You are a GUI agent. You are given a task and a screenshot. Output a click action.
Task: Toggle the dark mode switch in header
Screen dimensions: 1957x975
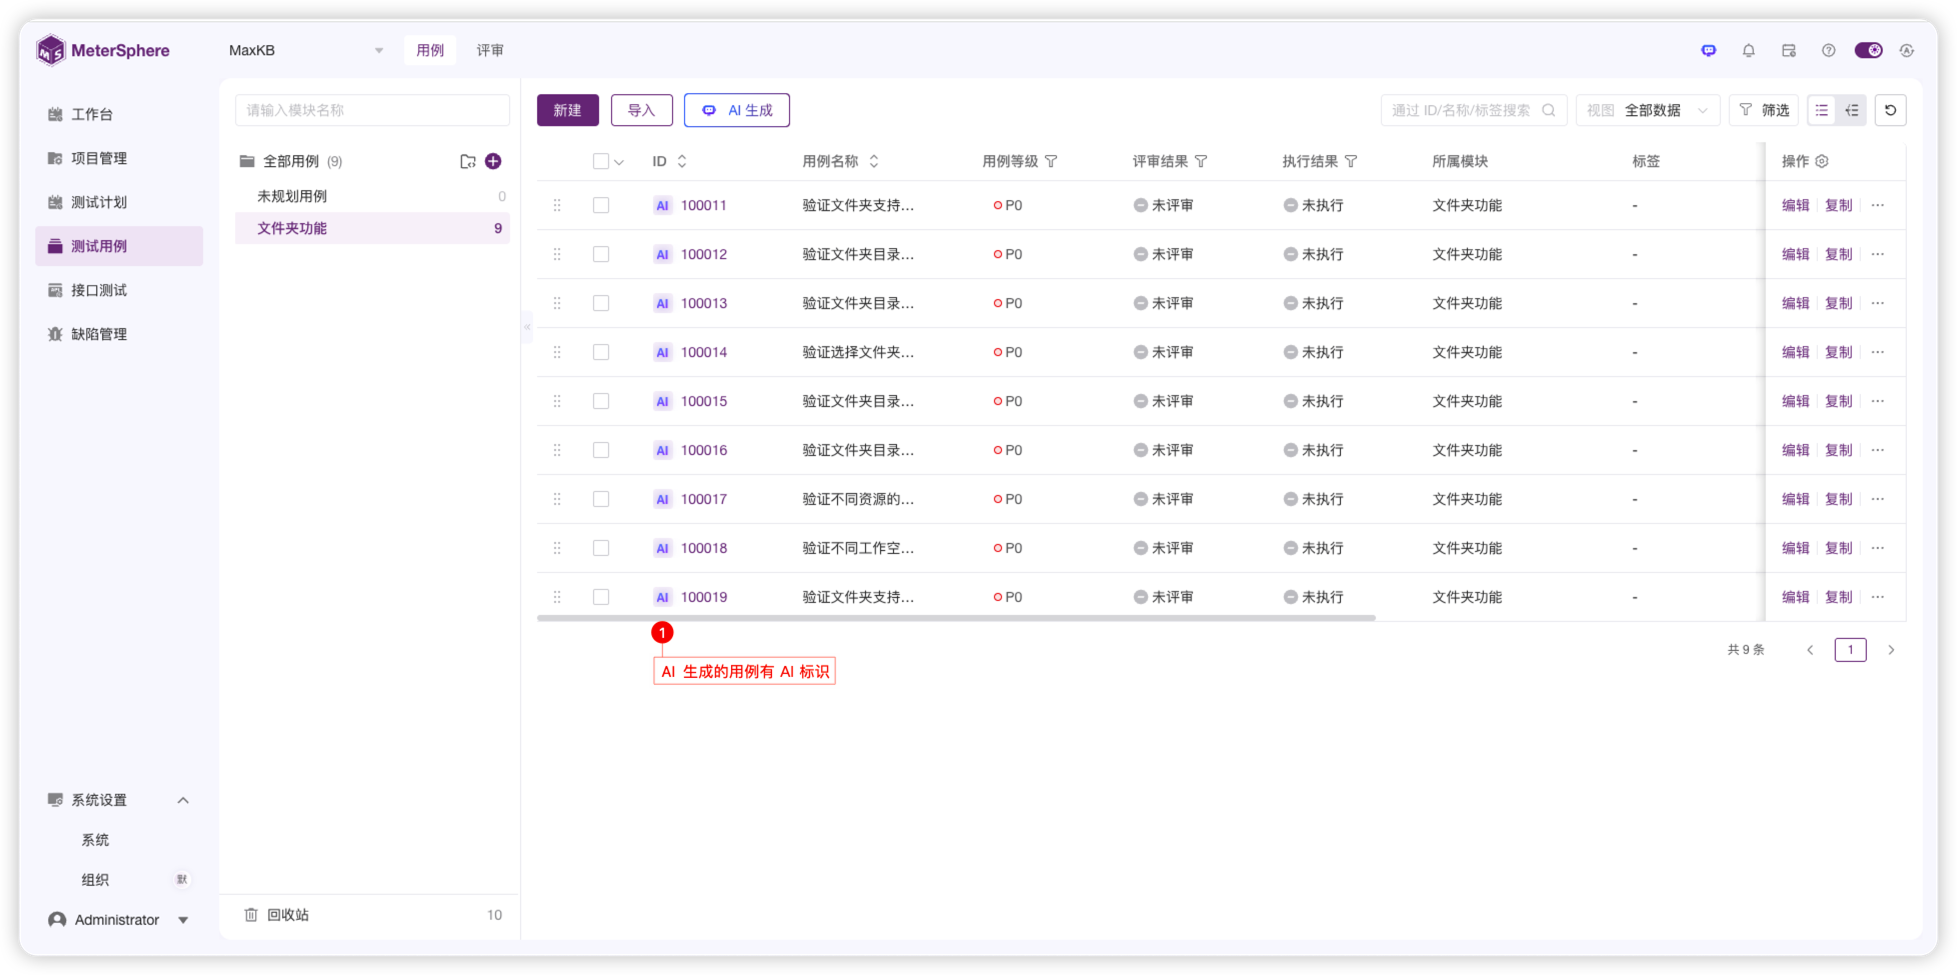click(x=1868, y=50)
